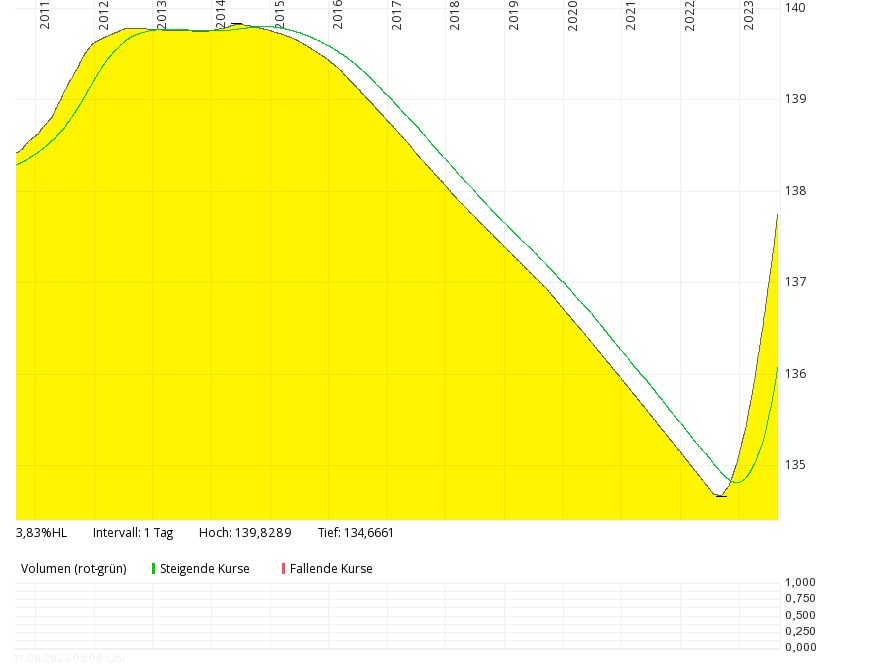This screenshot has height=669, width=895.
Task: Click the 2019 year label
Action: tap(513, 15)
